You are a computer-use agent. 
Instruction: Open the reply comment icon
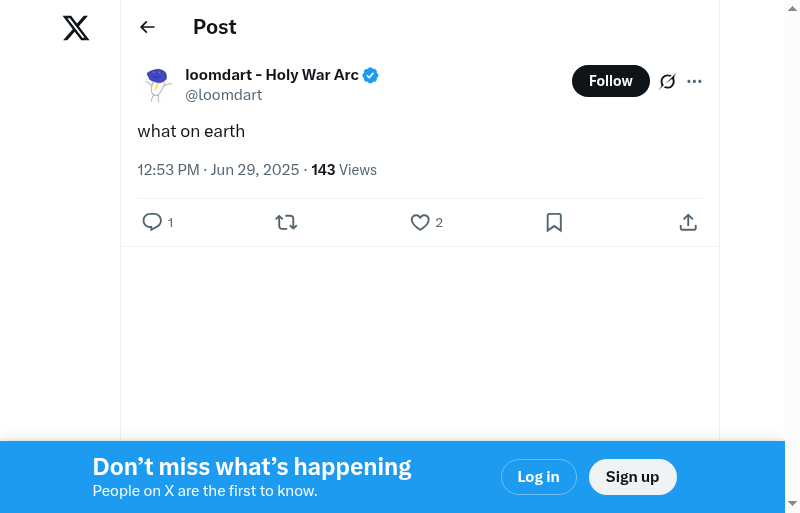pyautogui.click(x=152, y=222)
